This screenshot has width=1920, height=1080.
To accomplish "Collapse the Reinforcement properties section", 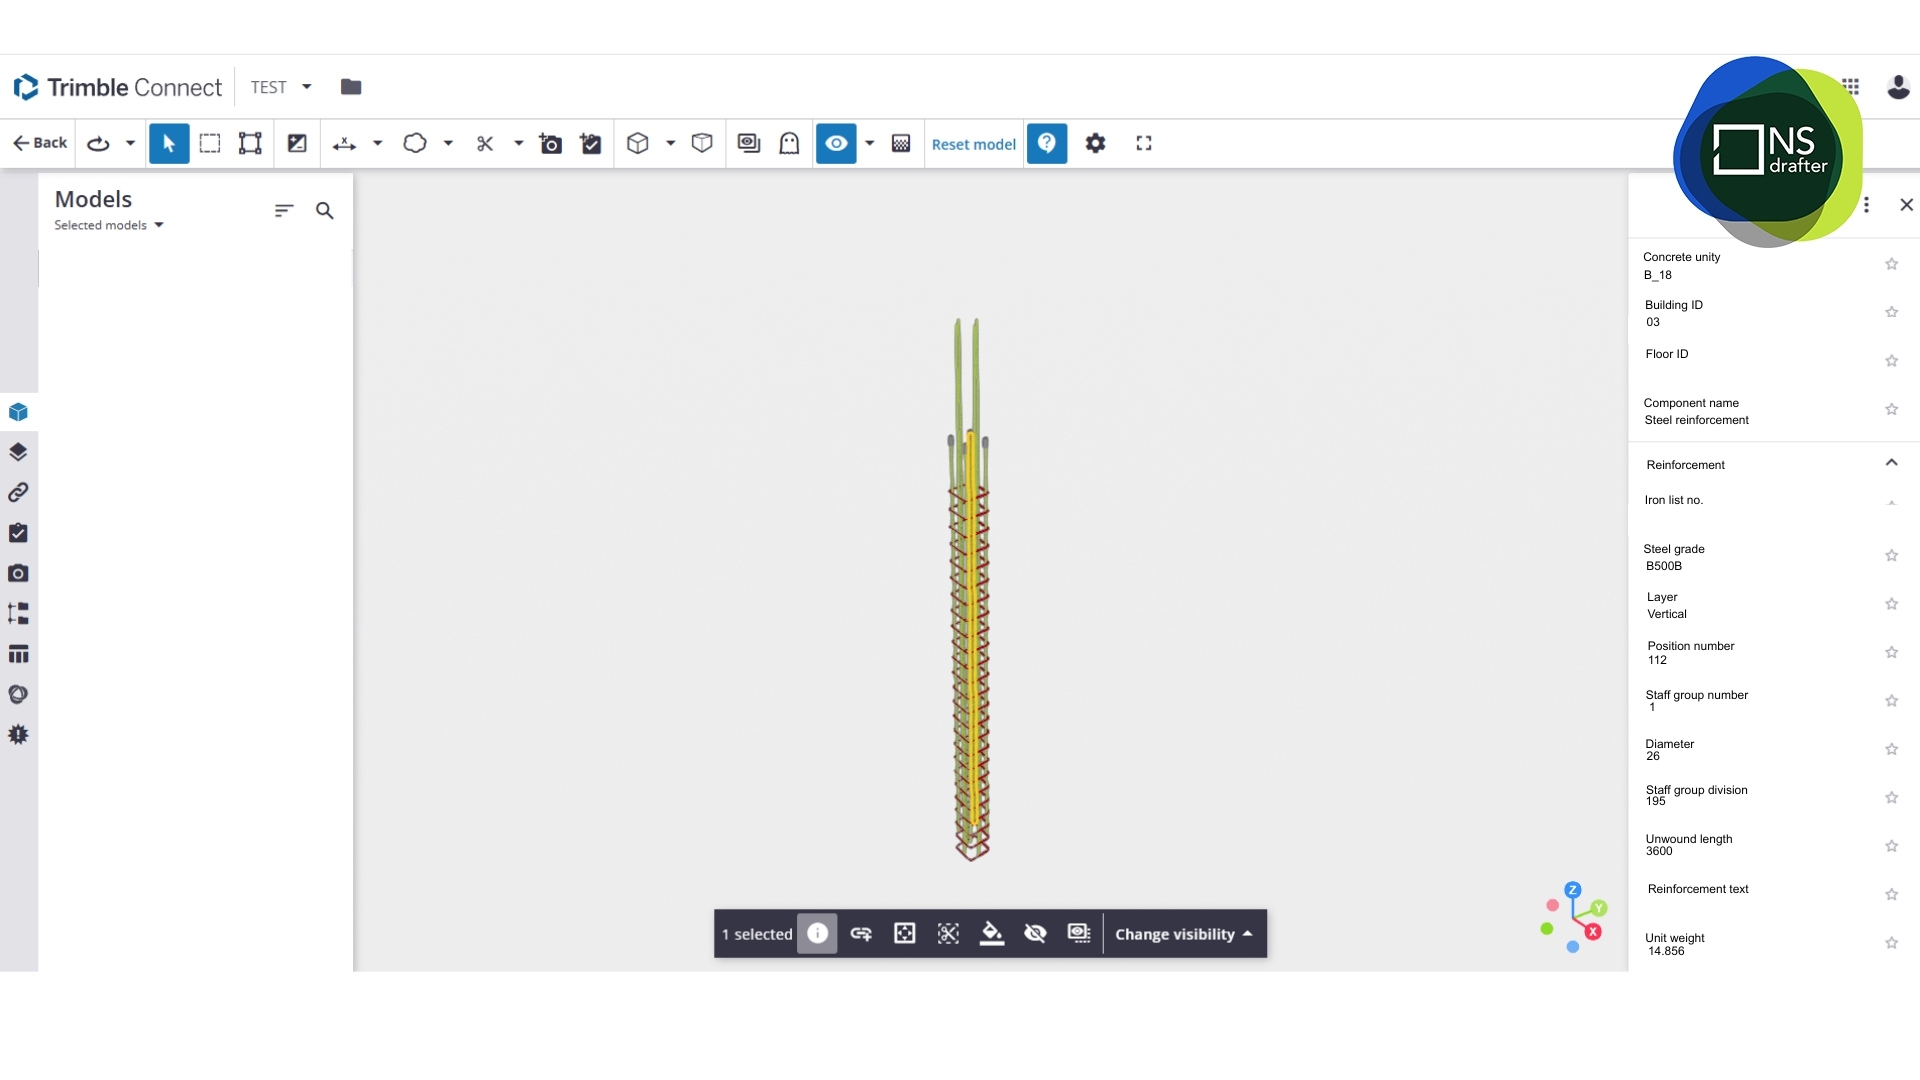I will click(x=1892, y=462).
